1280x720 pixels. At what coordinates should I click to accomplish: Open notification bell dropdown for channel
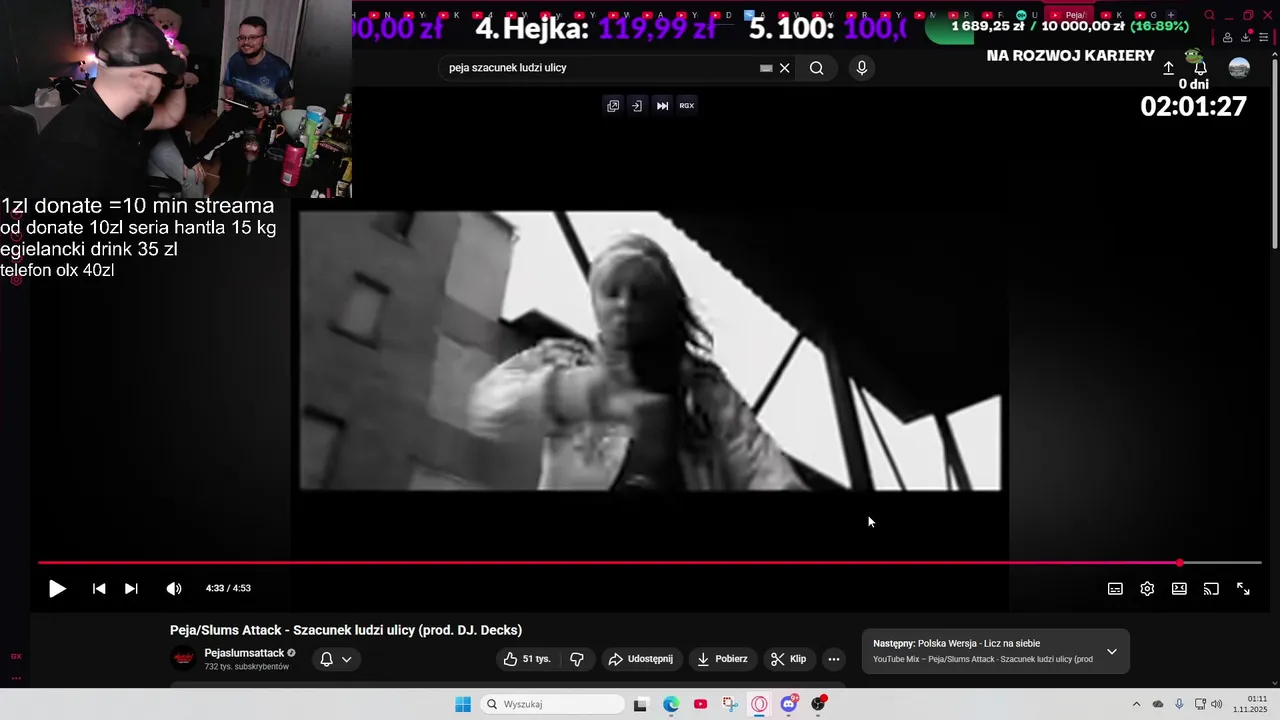[335, 659]
